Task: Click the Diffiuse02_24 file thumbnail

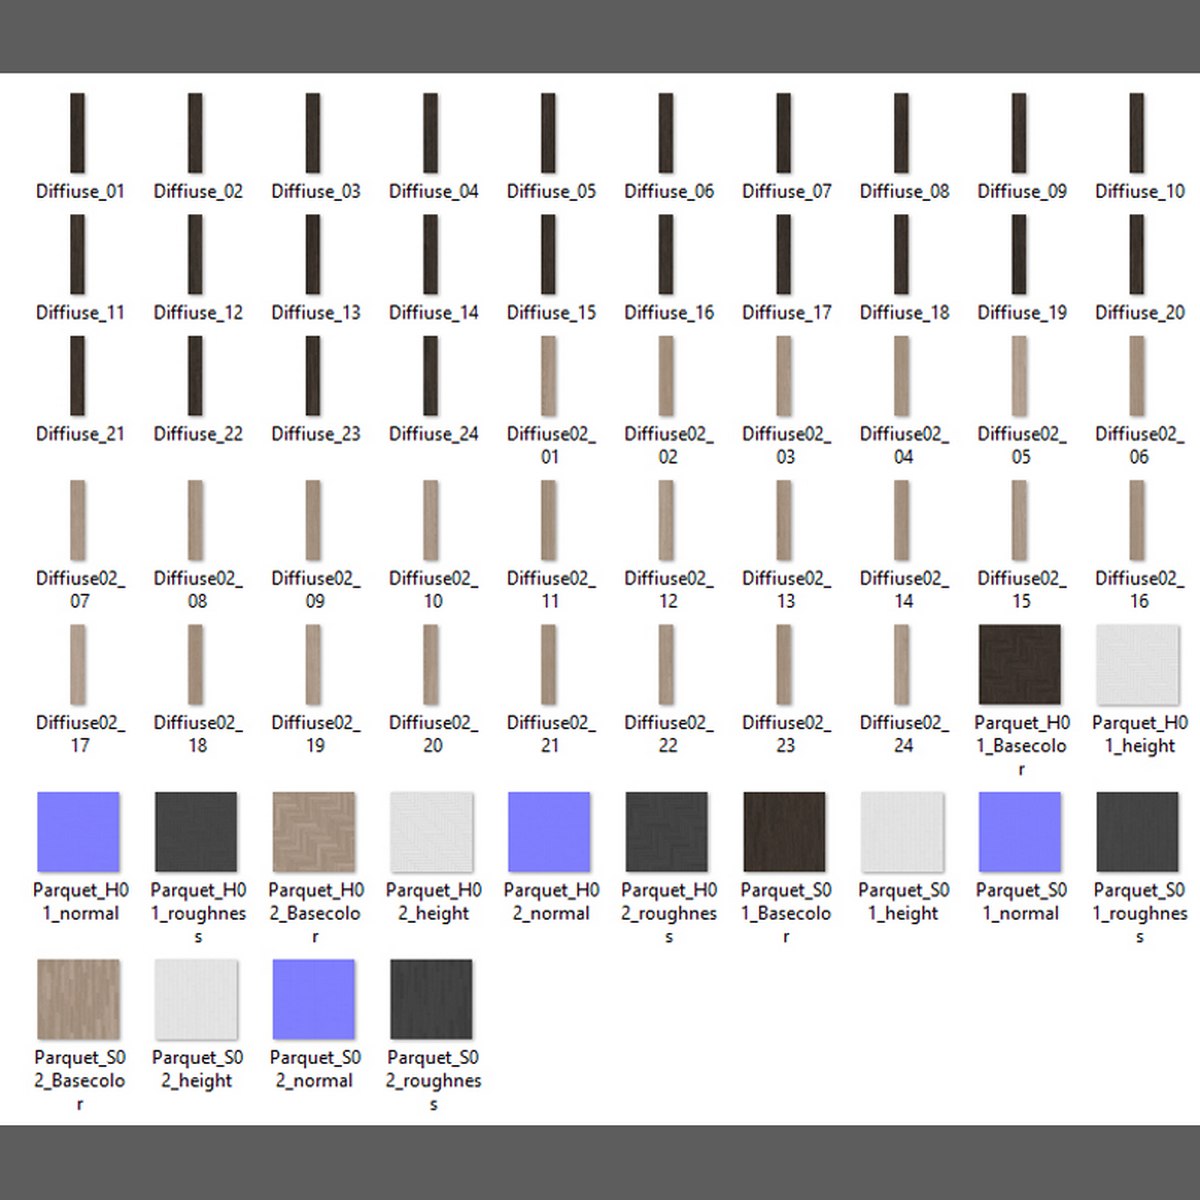Action: click(x=901, y=664)
